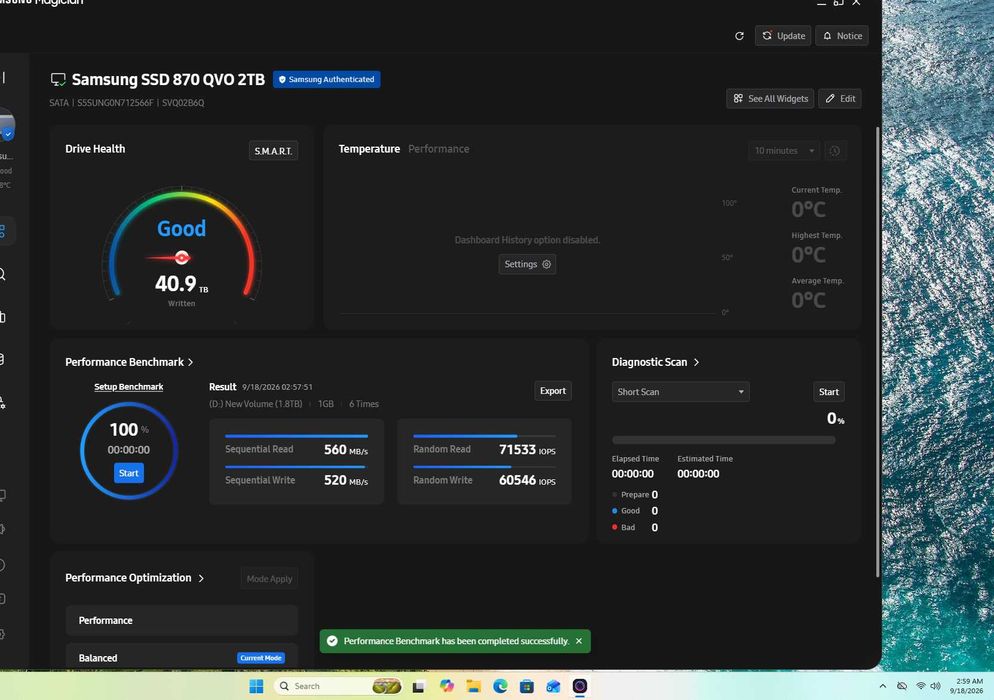Click the Random Read 71533 IOPS value
This screenshot has height=700, width=994.
(x=527, y=450)
